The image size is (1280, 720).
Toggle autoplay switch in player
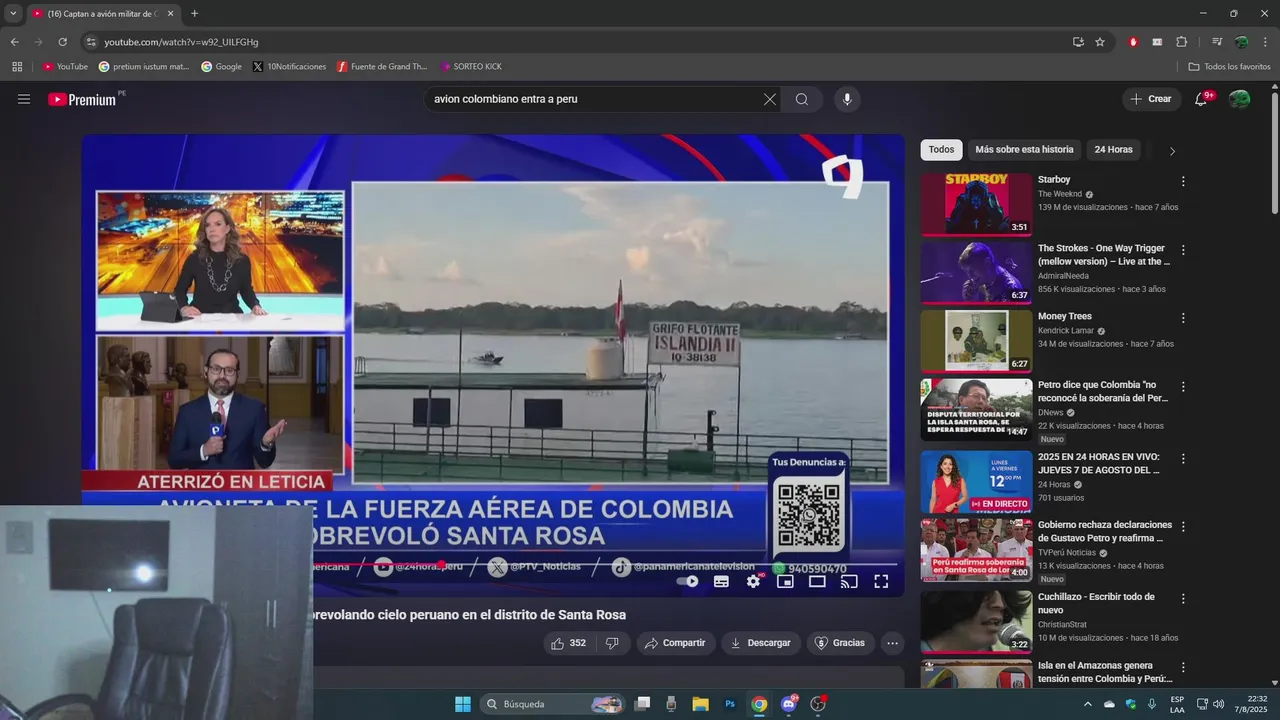[688, 581]
